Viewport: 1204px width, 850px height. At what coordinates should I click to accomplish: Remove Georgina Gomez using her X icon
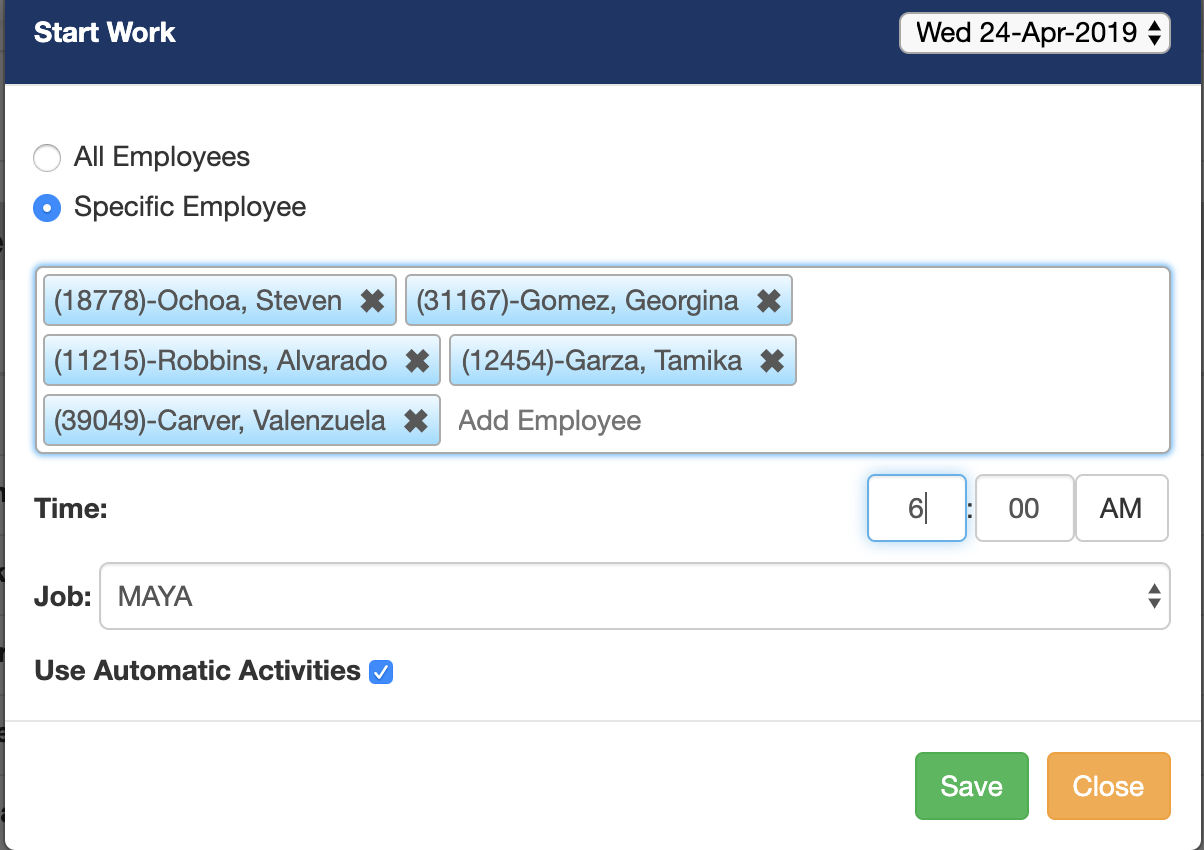pos(768,300)
